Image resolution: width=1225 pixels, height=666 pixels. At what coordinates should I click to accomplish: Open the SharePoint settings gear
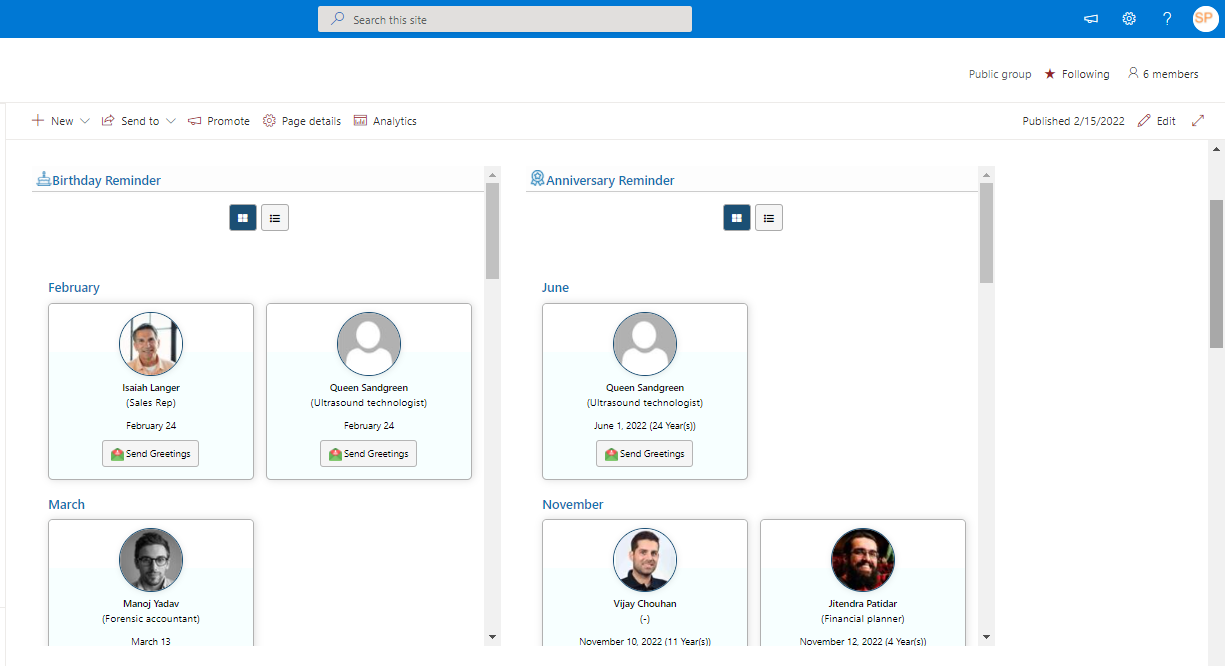click(x=1129, y=18)
